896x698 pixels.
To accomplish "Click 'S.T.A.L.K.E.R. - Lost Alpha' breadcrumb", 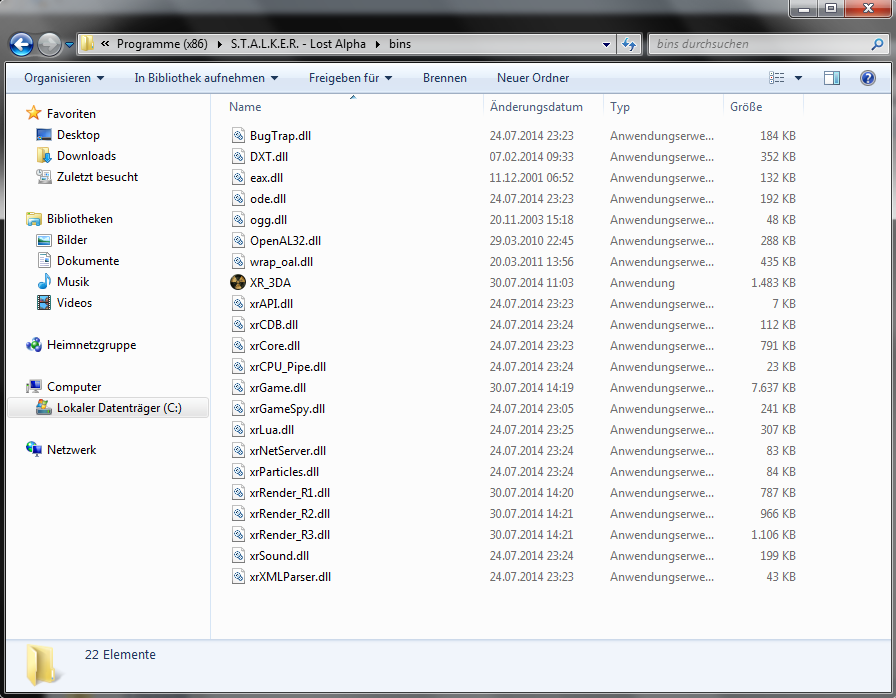I will (298, 44).
